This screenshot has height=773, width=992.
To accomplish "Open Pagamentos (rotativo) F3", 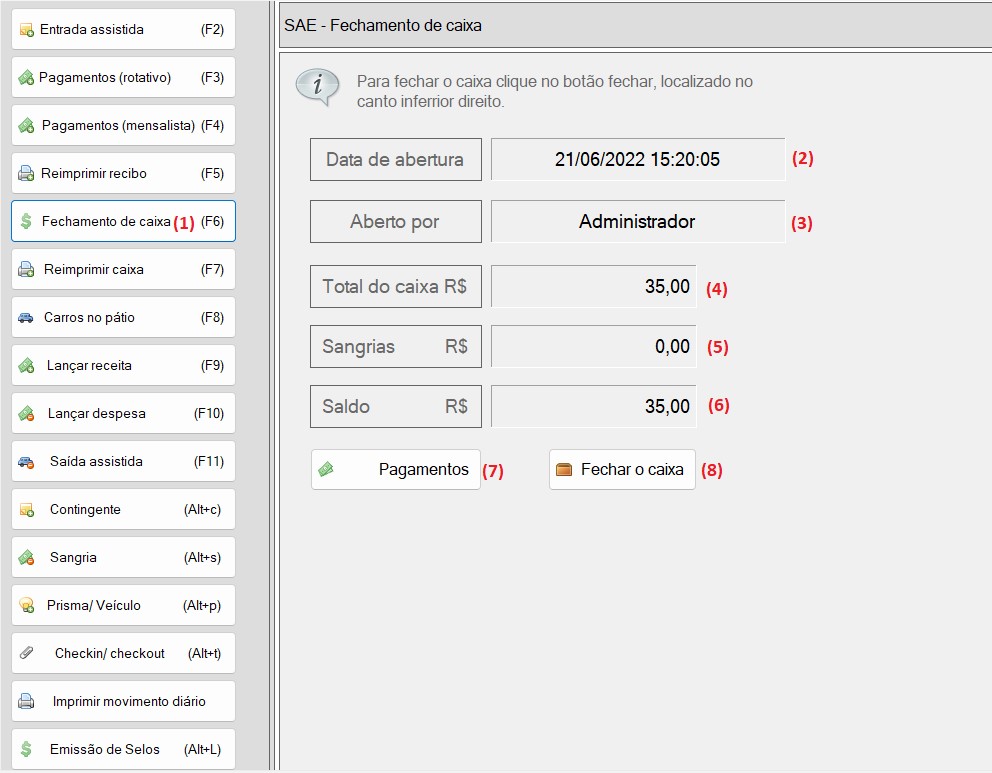I will point(123,77).
